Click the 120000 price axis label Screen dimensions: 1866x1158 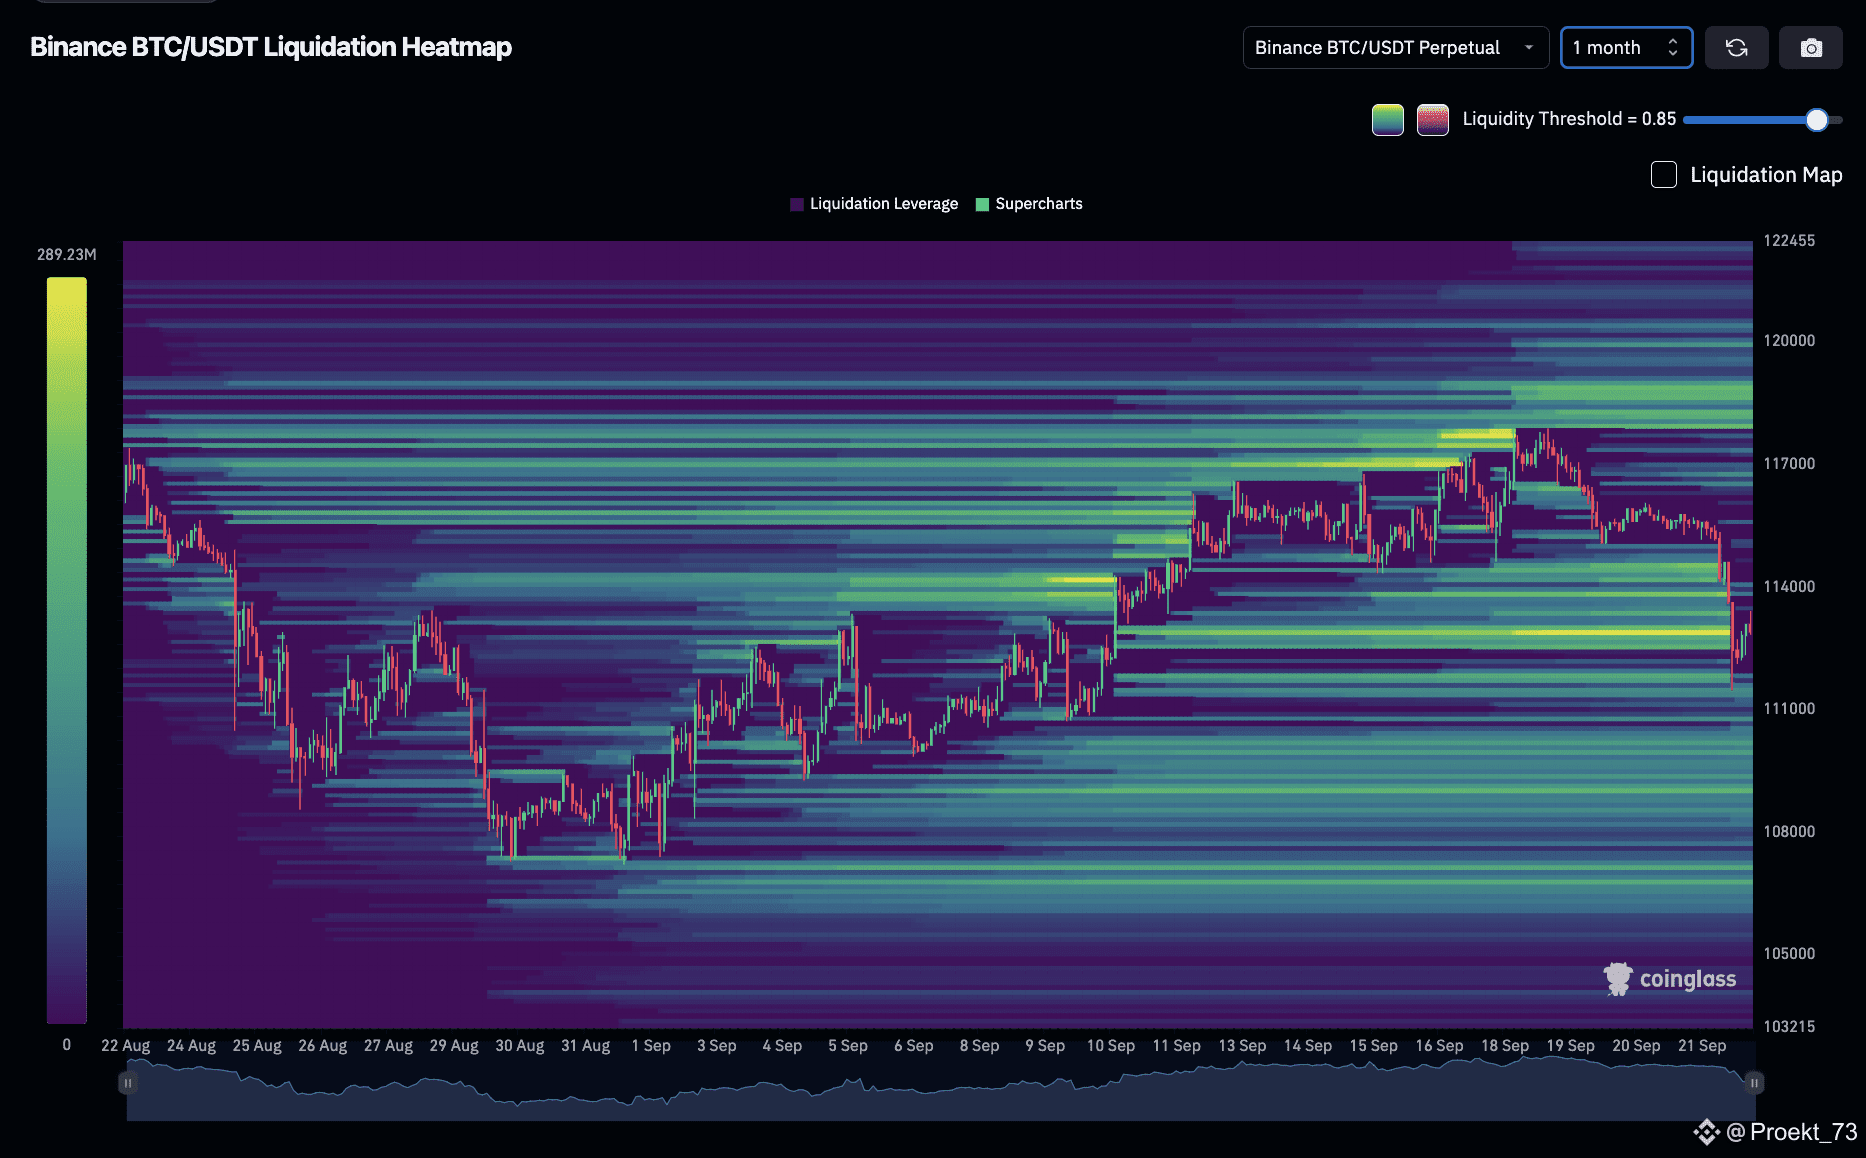click(1789, 341)
